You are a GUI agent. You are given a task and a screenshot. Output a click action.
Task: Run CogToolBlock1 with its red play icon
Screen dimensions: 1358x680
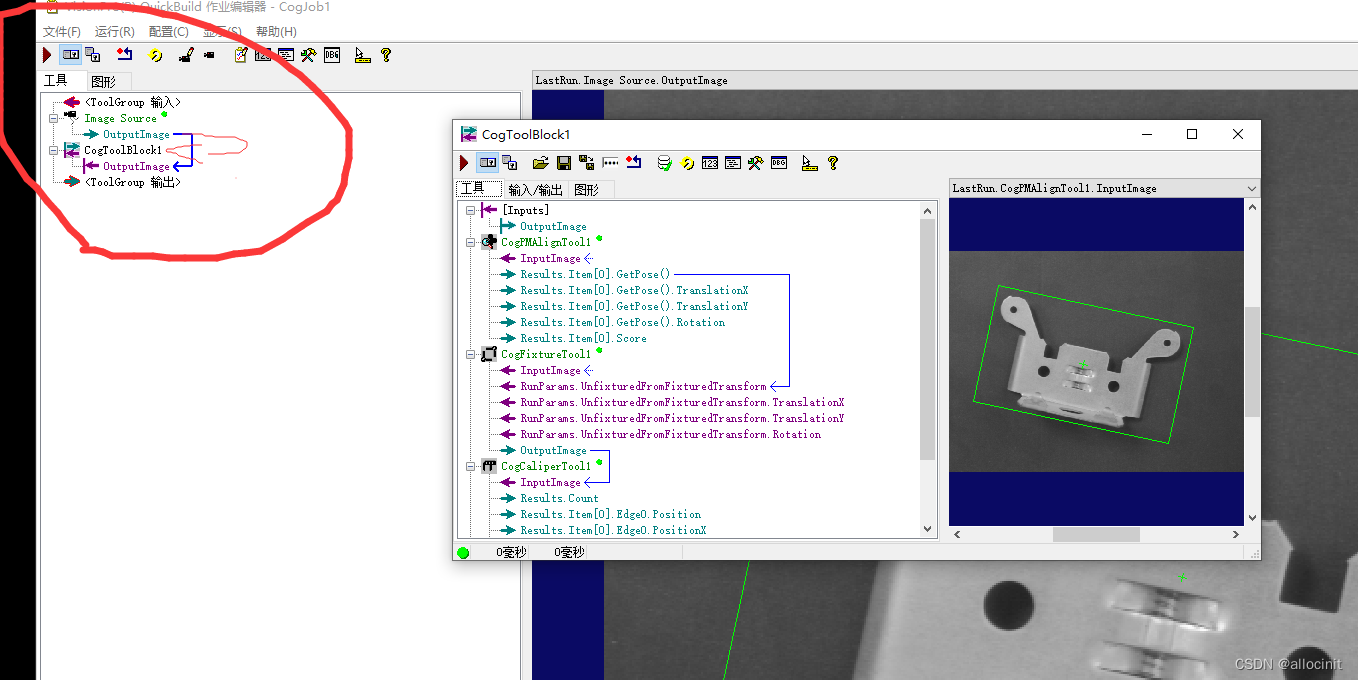pyautogui.click(x=464, y=163)
